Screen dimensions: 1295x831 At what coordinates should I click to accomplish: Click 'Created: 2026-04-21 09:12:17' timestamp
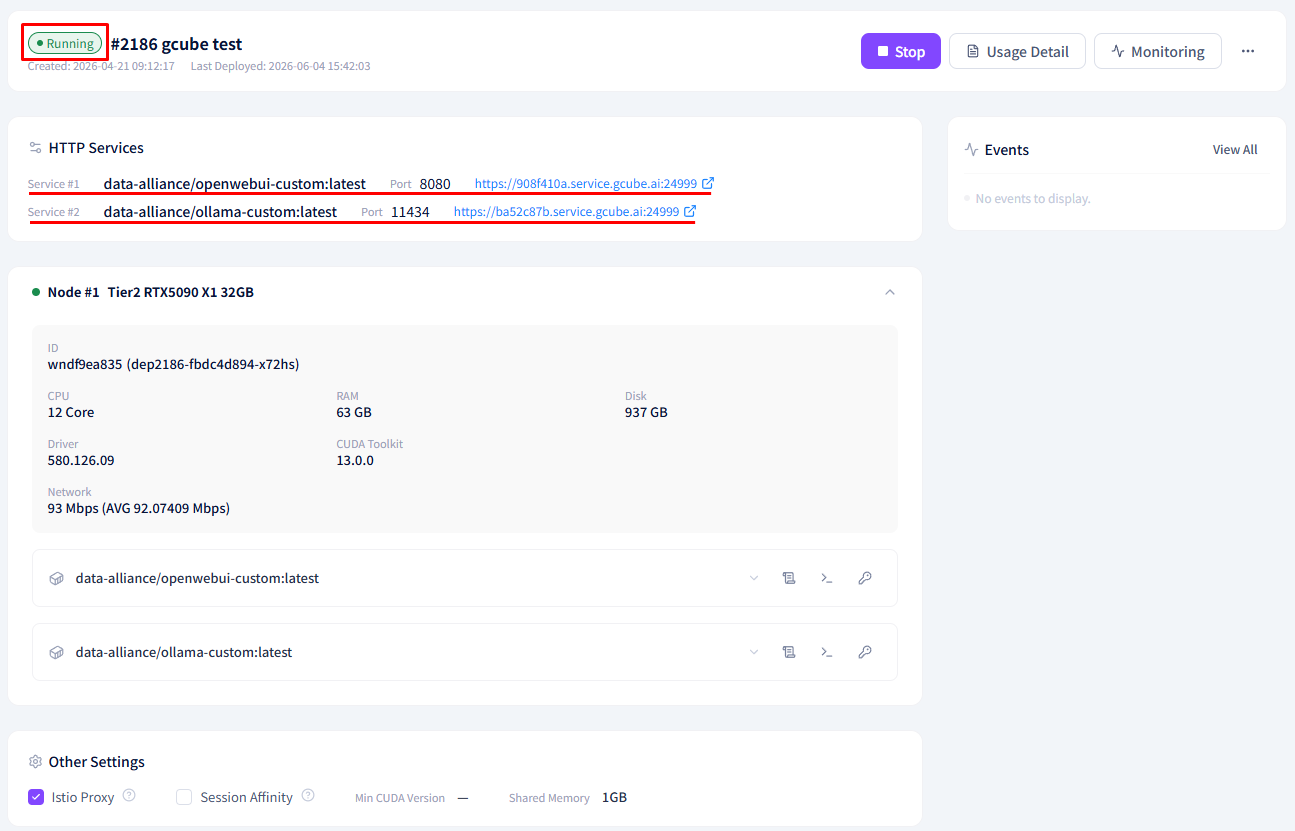point(101,66)
